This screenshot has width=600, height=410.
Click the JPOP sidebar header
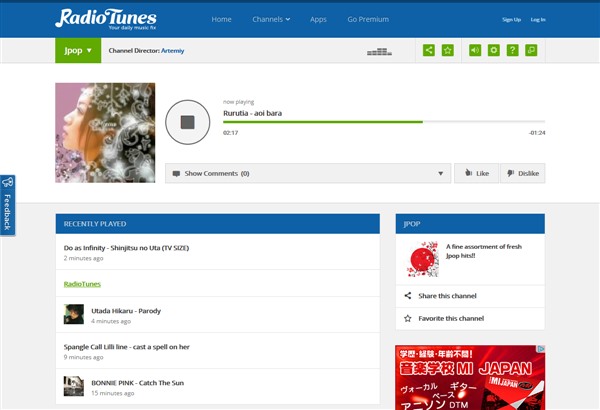[x=470, y=224]
